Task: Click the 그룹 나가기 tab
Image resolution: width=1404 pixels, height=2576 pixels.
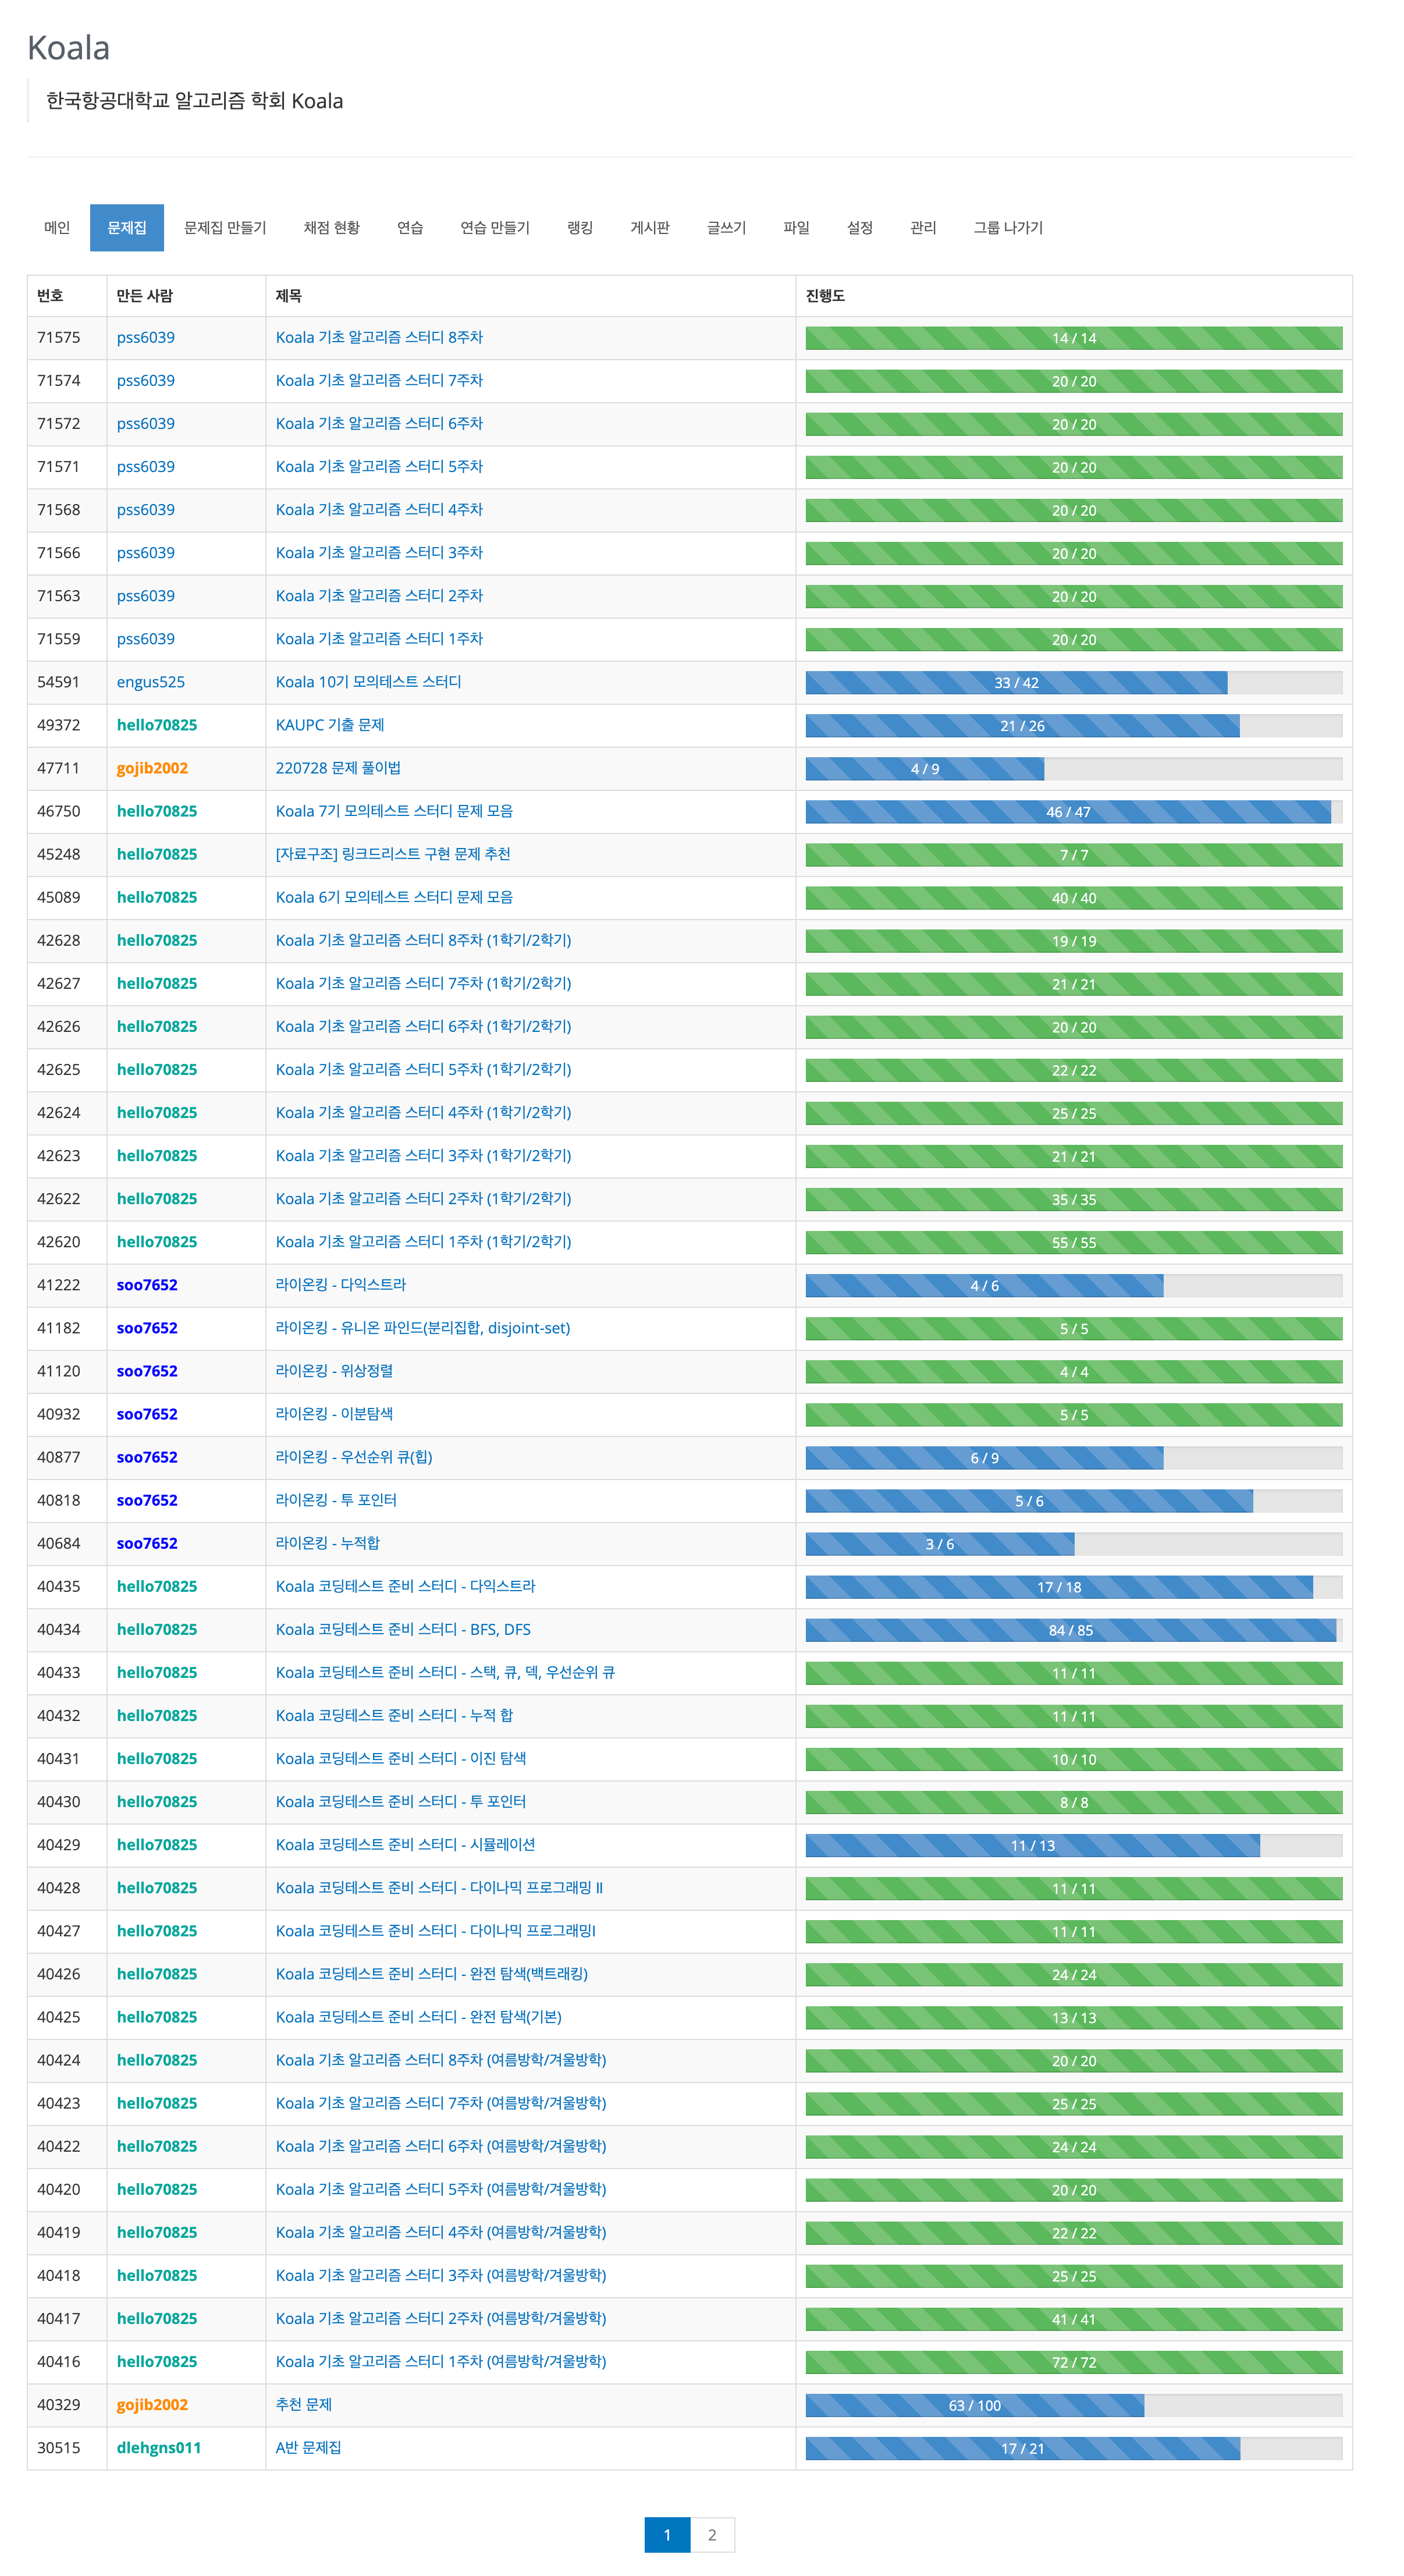Action: tap(1008, 228)
